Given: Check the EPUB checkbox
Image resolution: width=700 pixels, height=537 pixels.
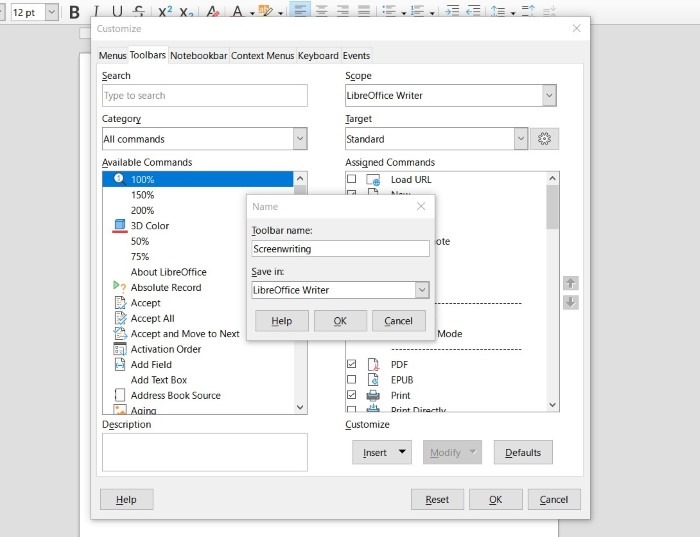Looking at the screenshot, I should coord(352,380).
